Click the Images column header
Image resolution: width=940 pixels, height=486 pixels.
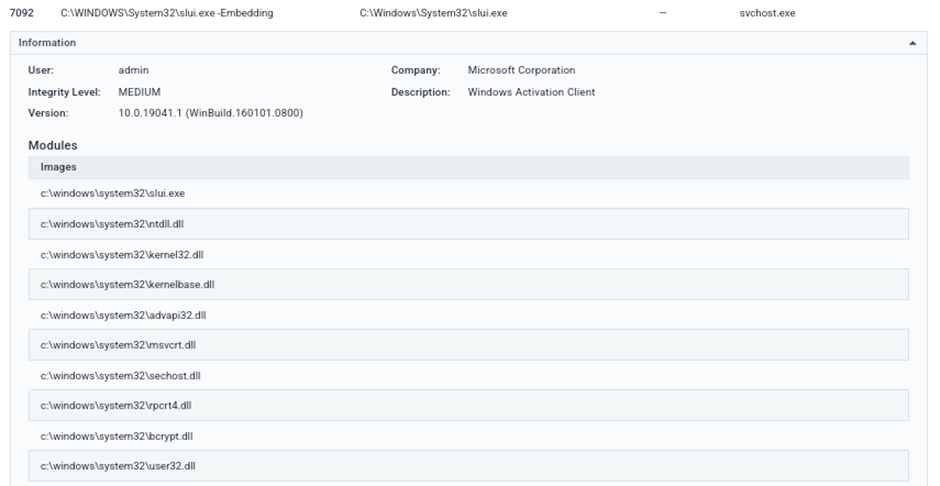tap(58, 167)
